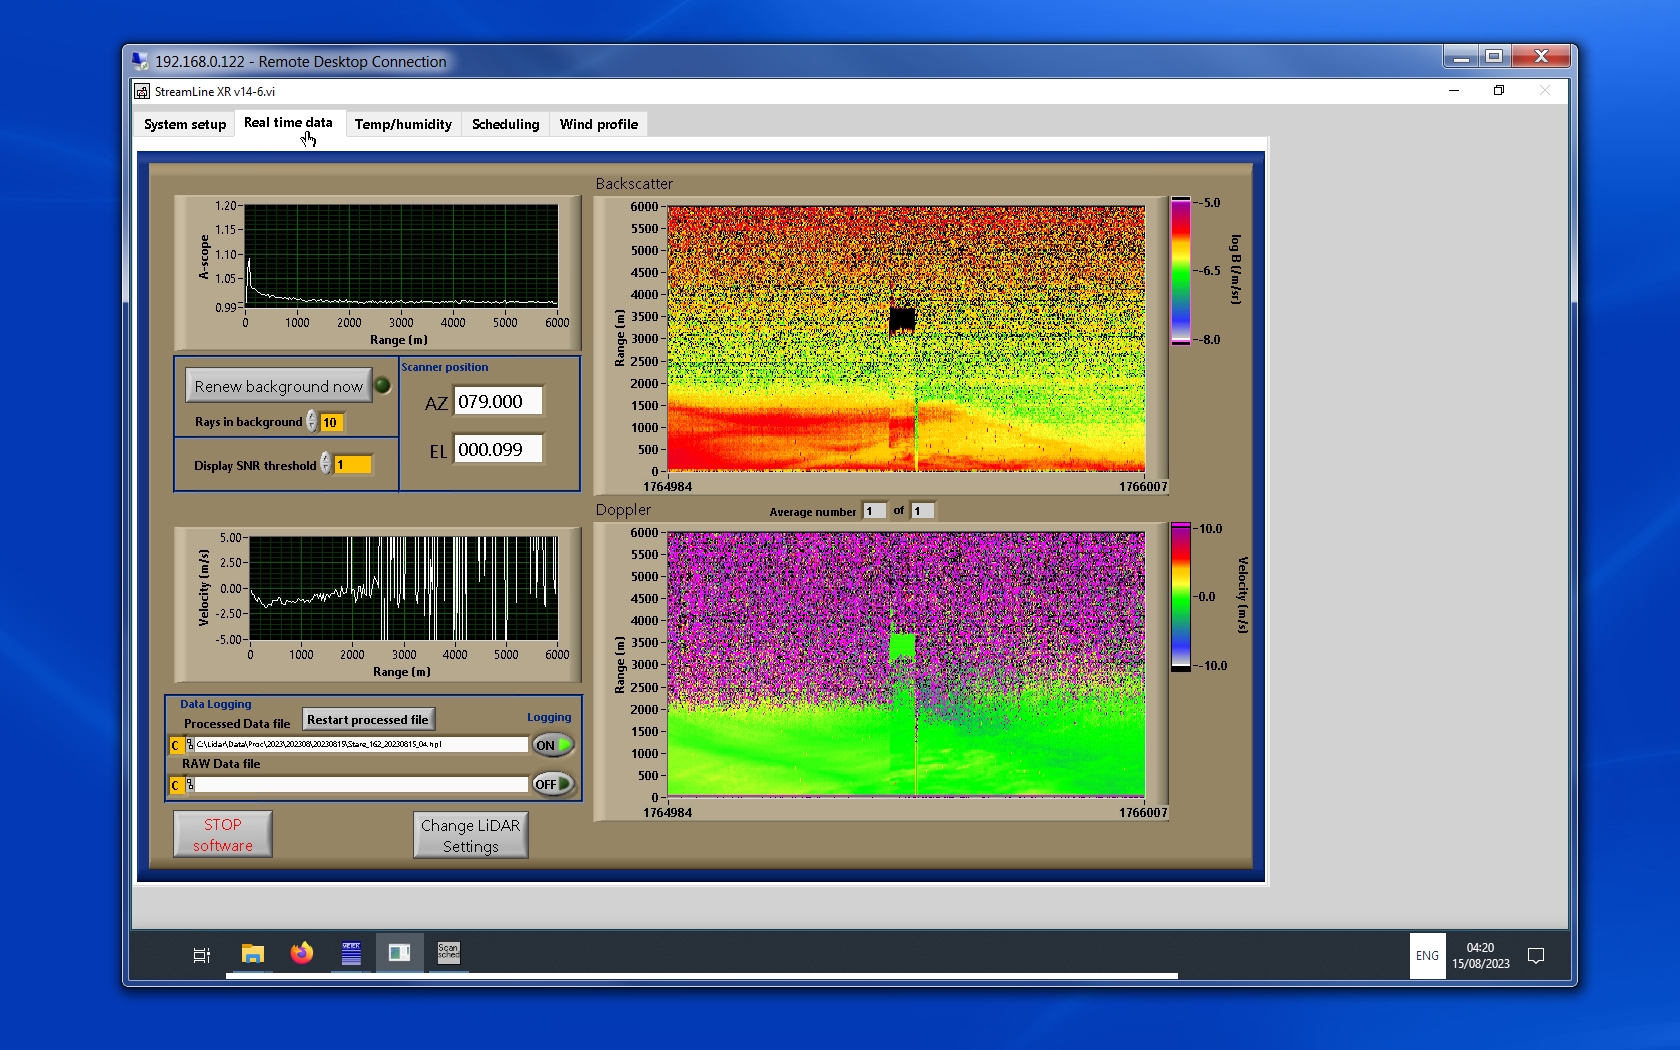
Task: Open the Temp/humidity tab
Action: [x=403, y=124]
